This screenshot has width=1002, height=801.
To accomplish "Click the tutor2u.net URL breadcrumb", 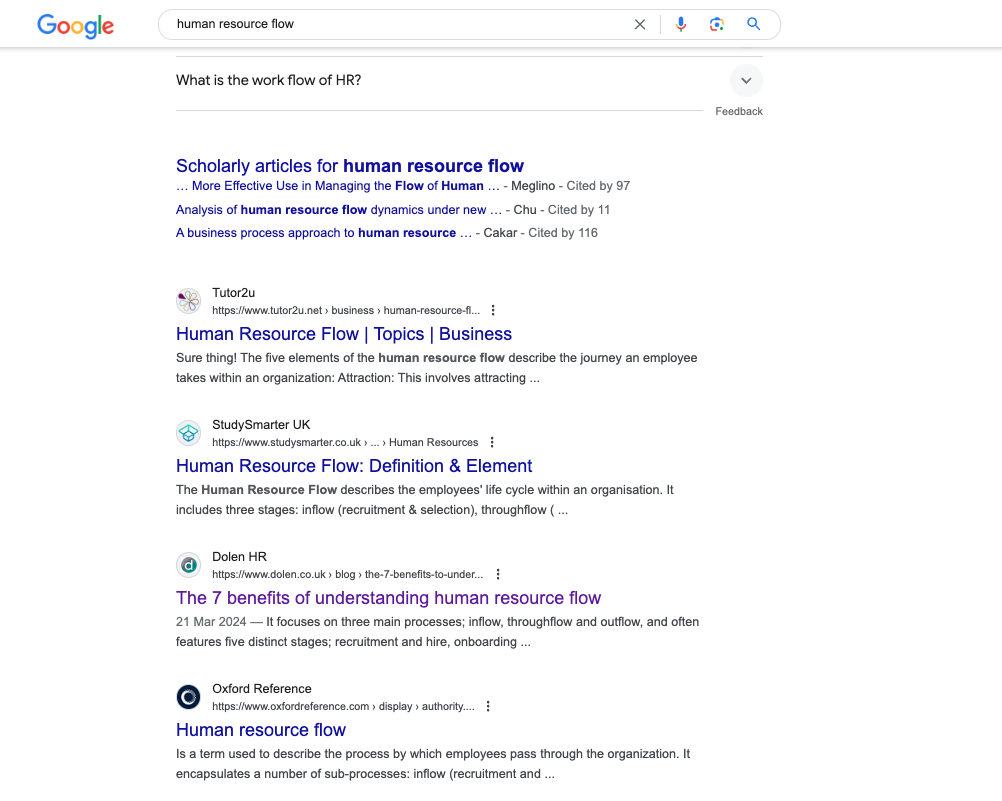I will (346, 311).
